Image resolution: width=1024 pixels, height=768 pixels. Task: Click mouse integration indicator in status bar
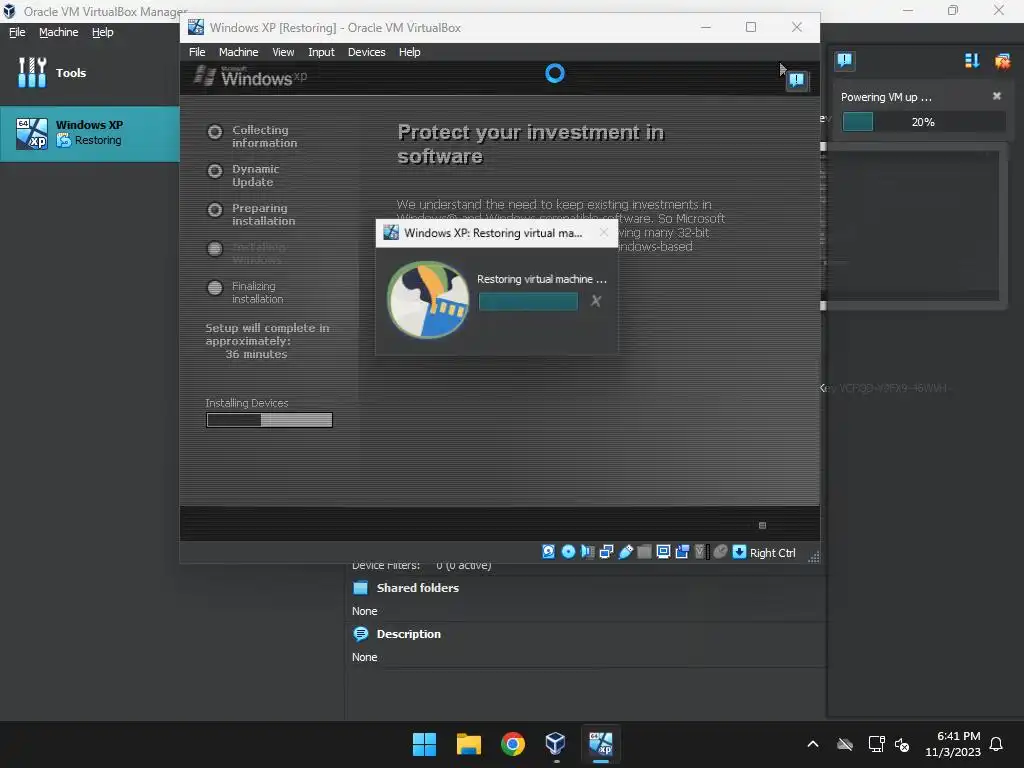[720, 552]
